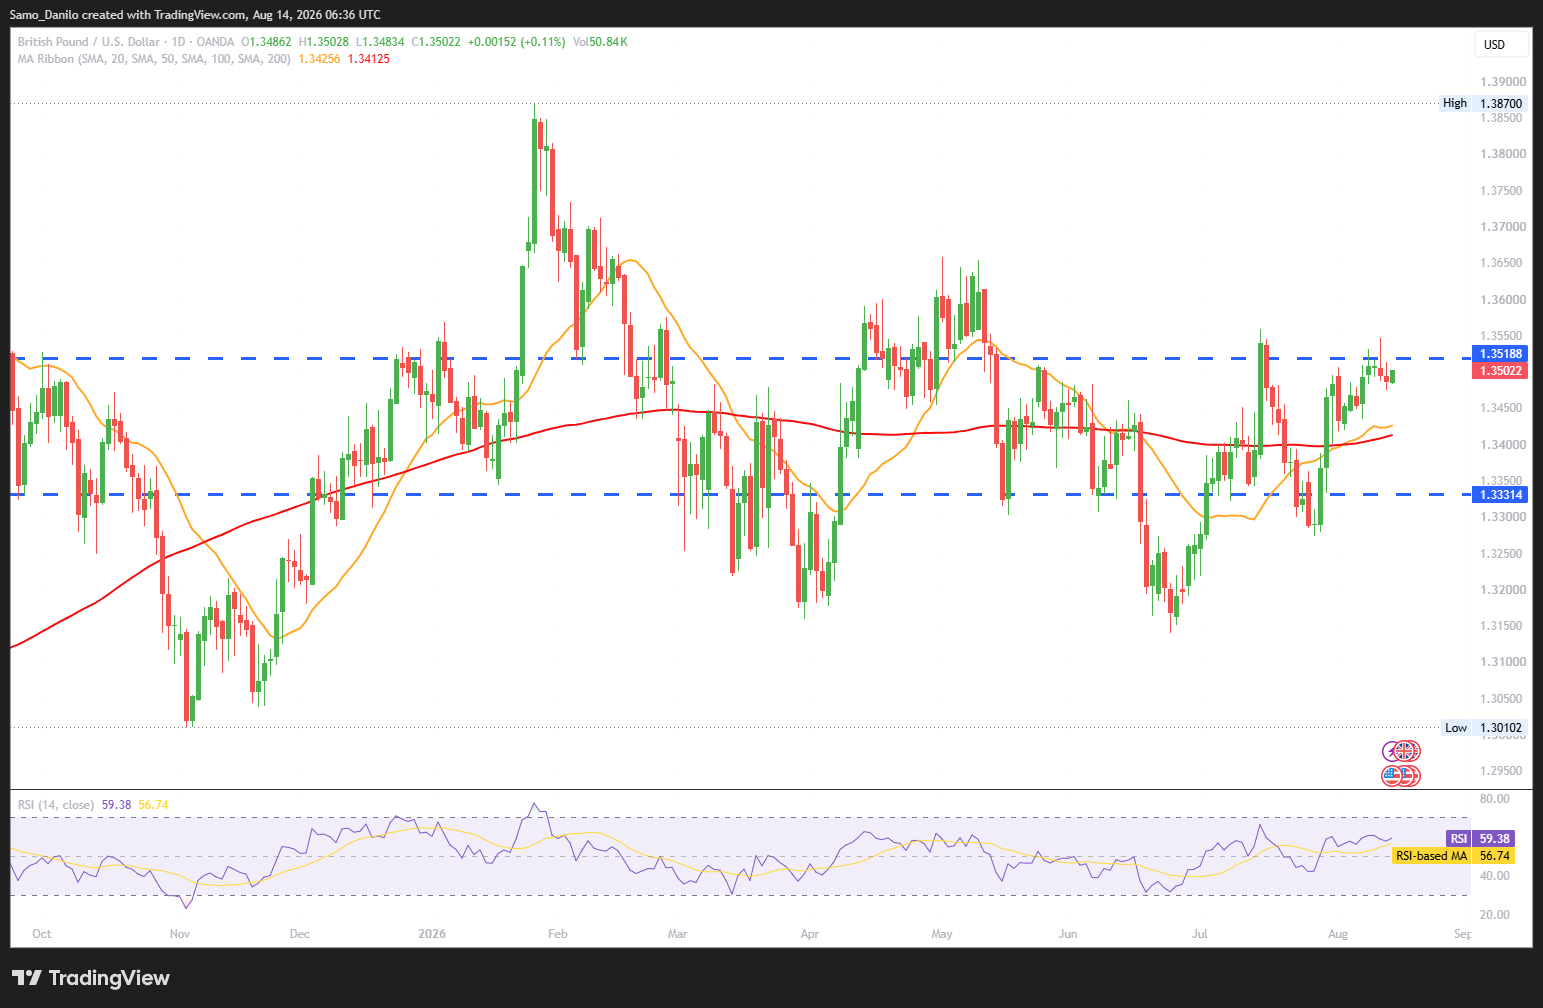This screenshot has width=1543, height=1008.
Task: Click the orange 1.34256 MA value
Action: pos(319,59)
